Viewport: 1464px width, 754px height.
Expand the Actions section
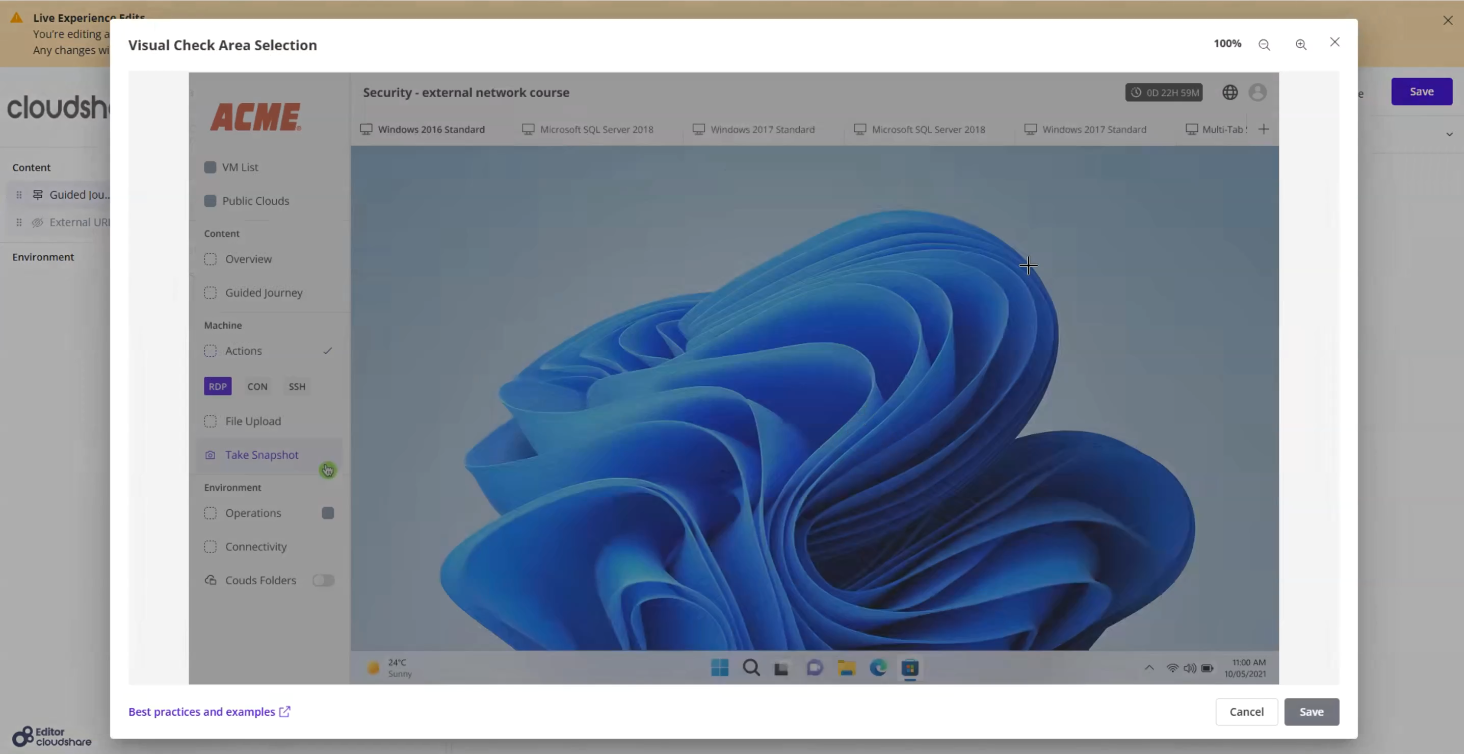pyautogui.click(x=243, y=351)
